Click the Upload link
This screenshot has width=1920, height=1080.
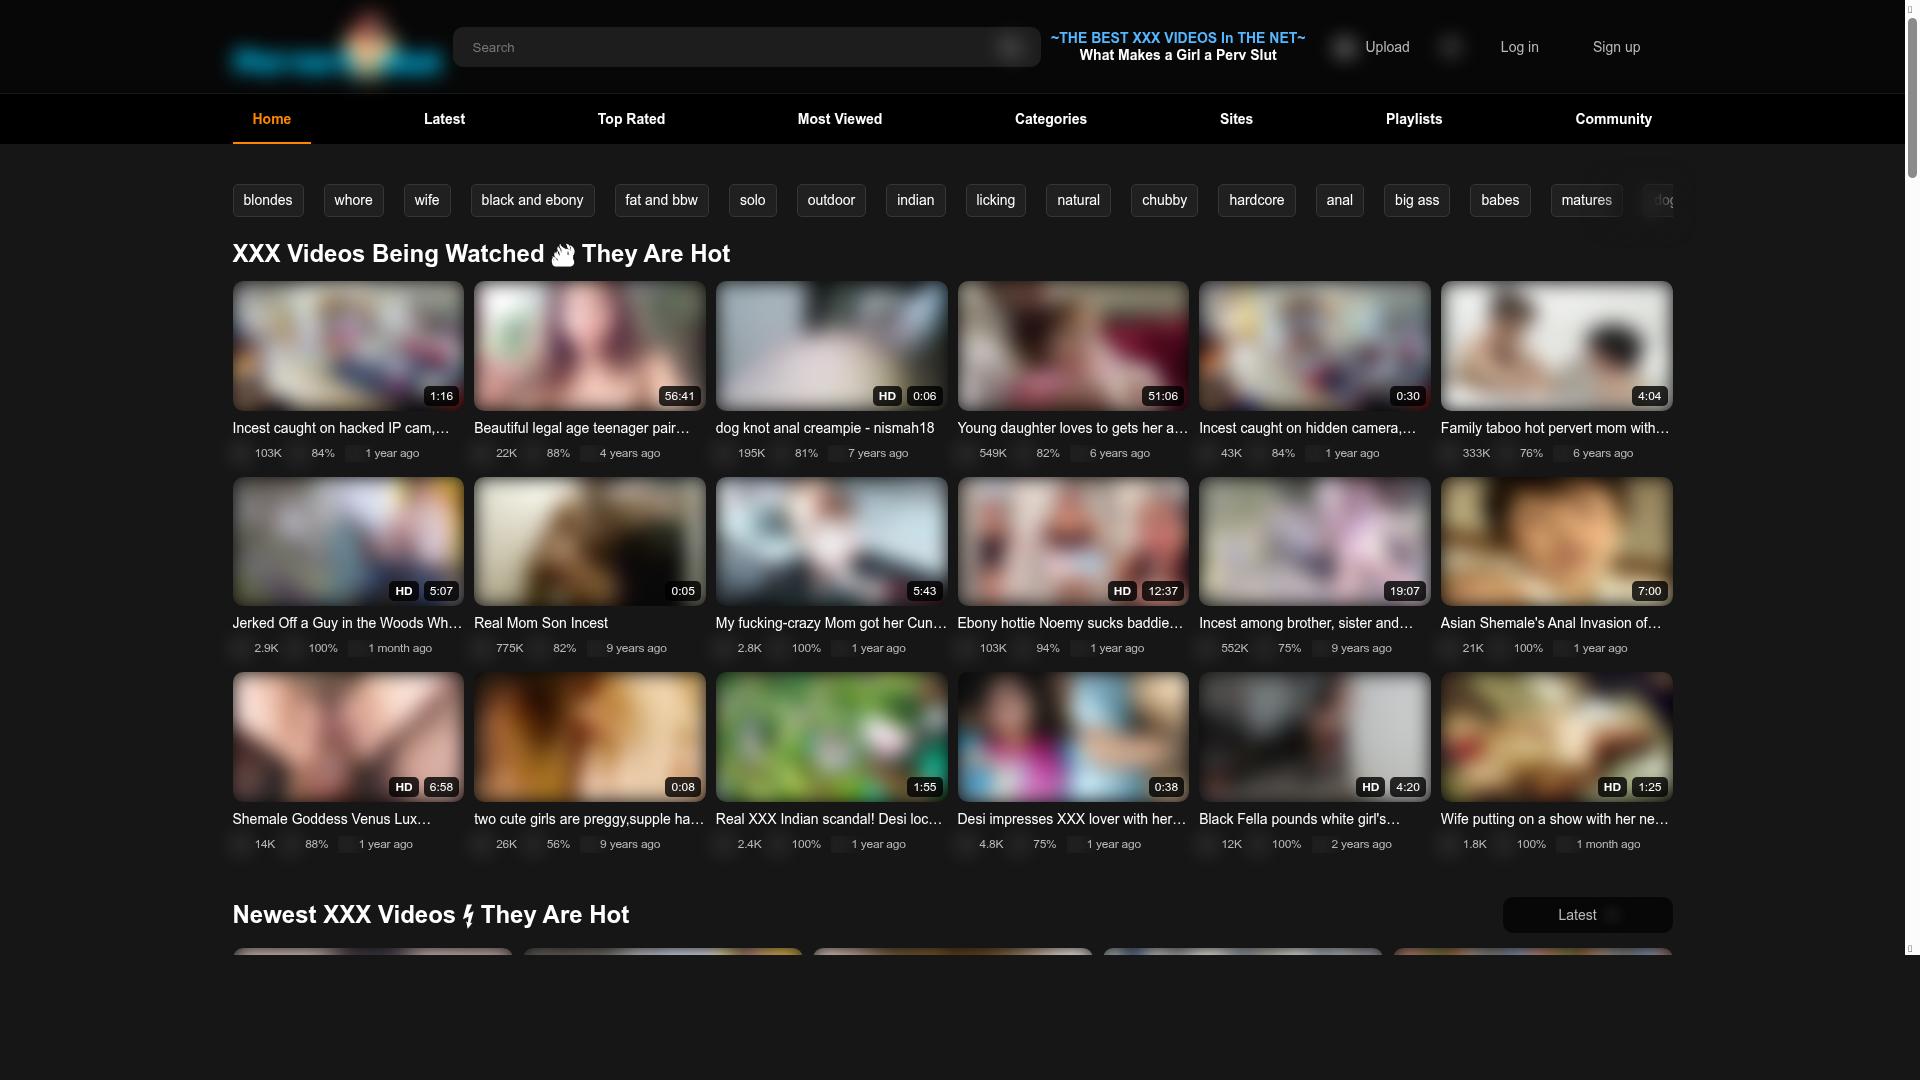1387,47
